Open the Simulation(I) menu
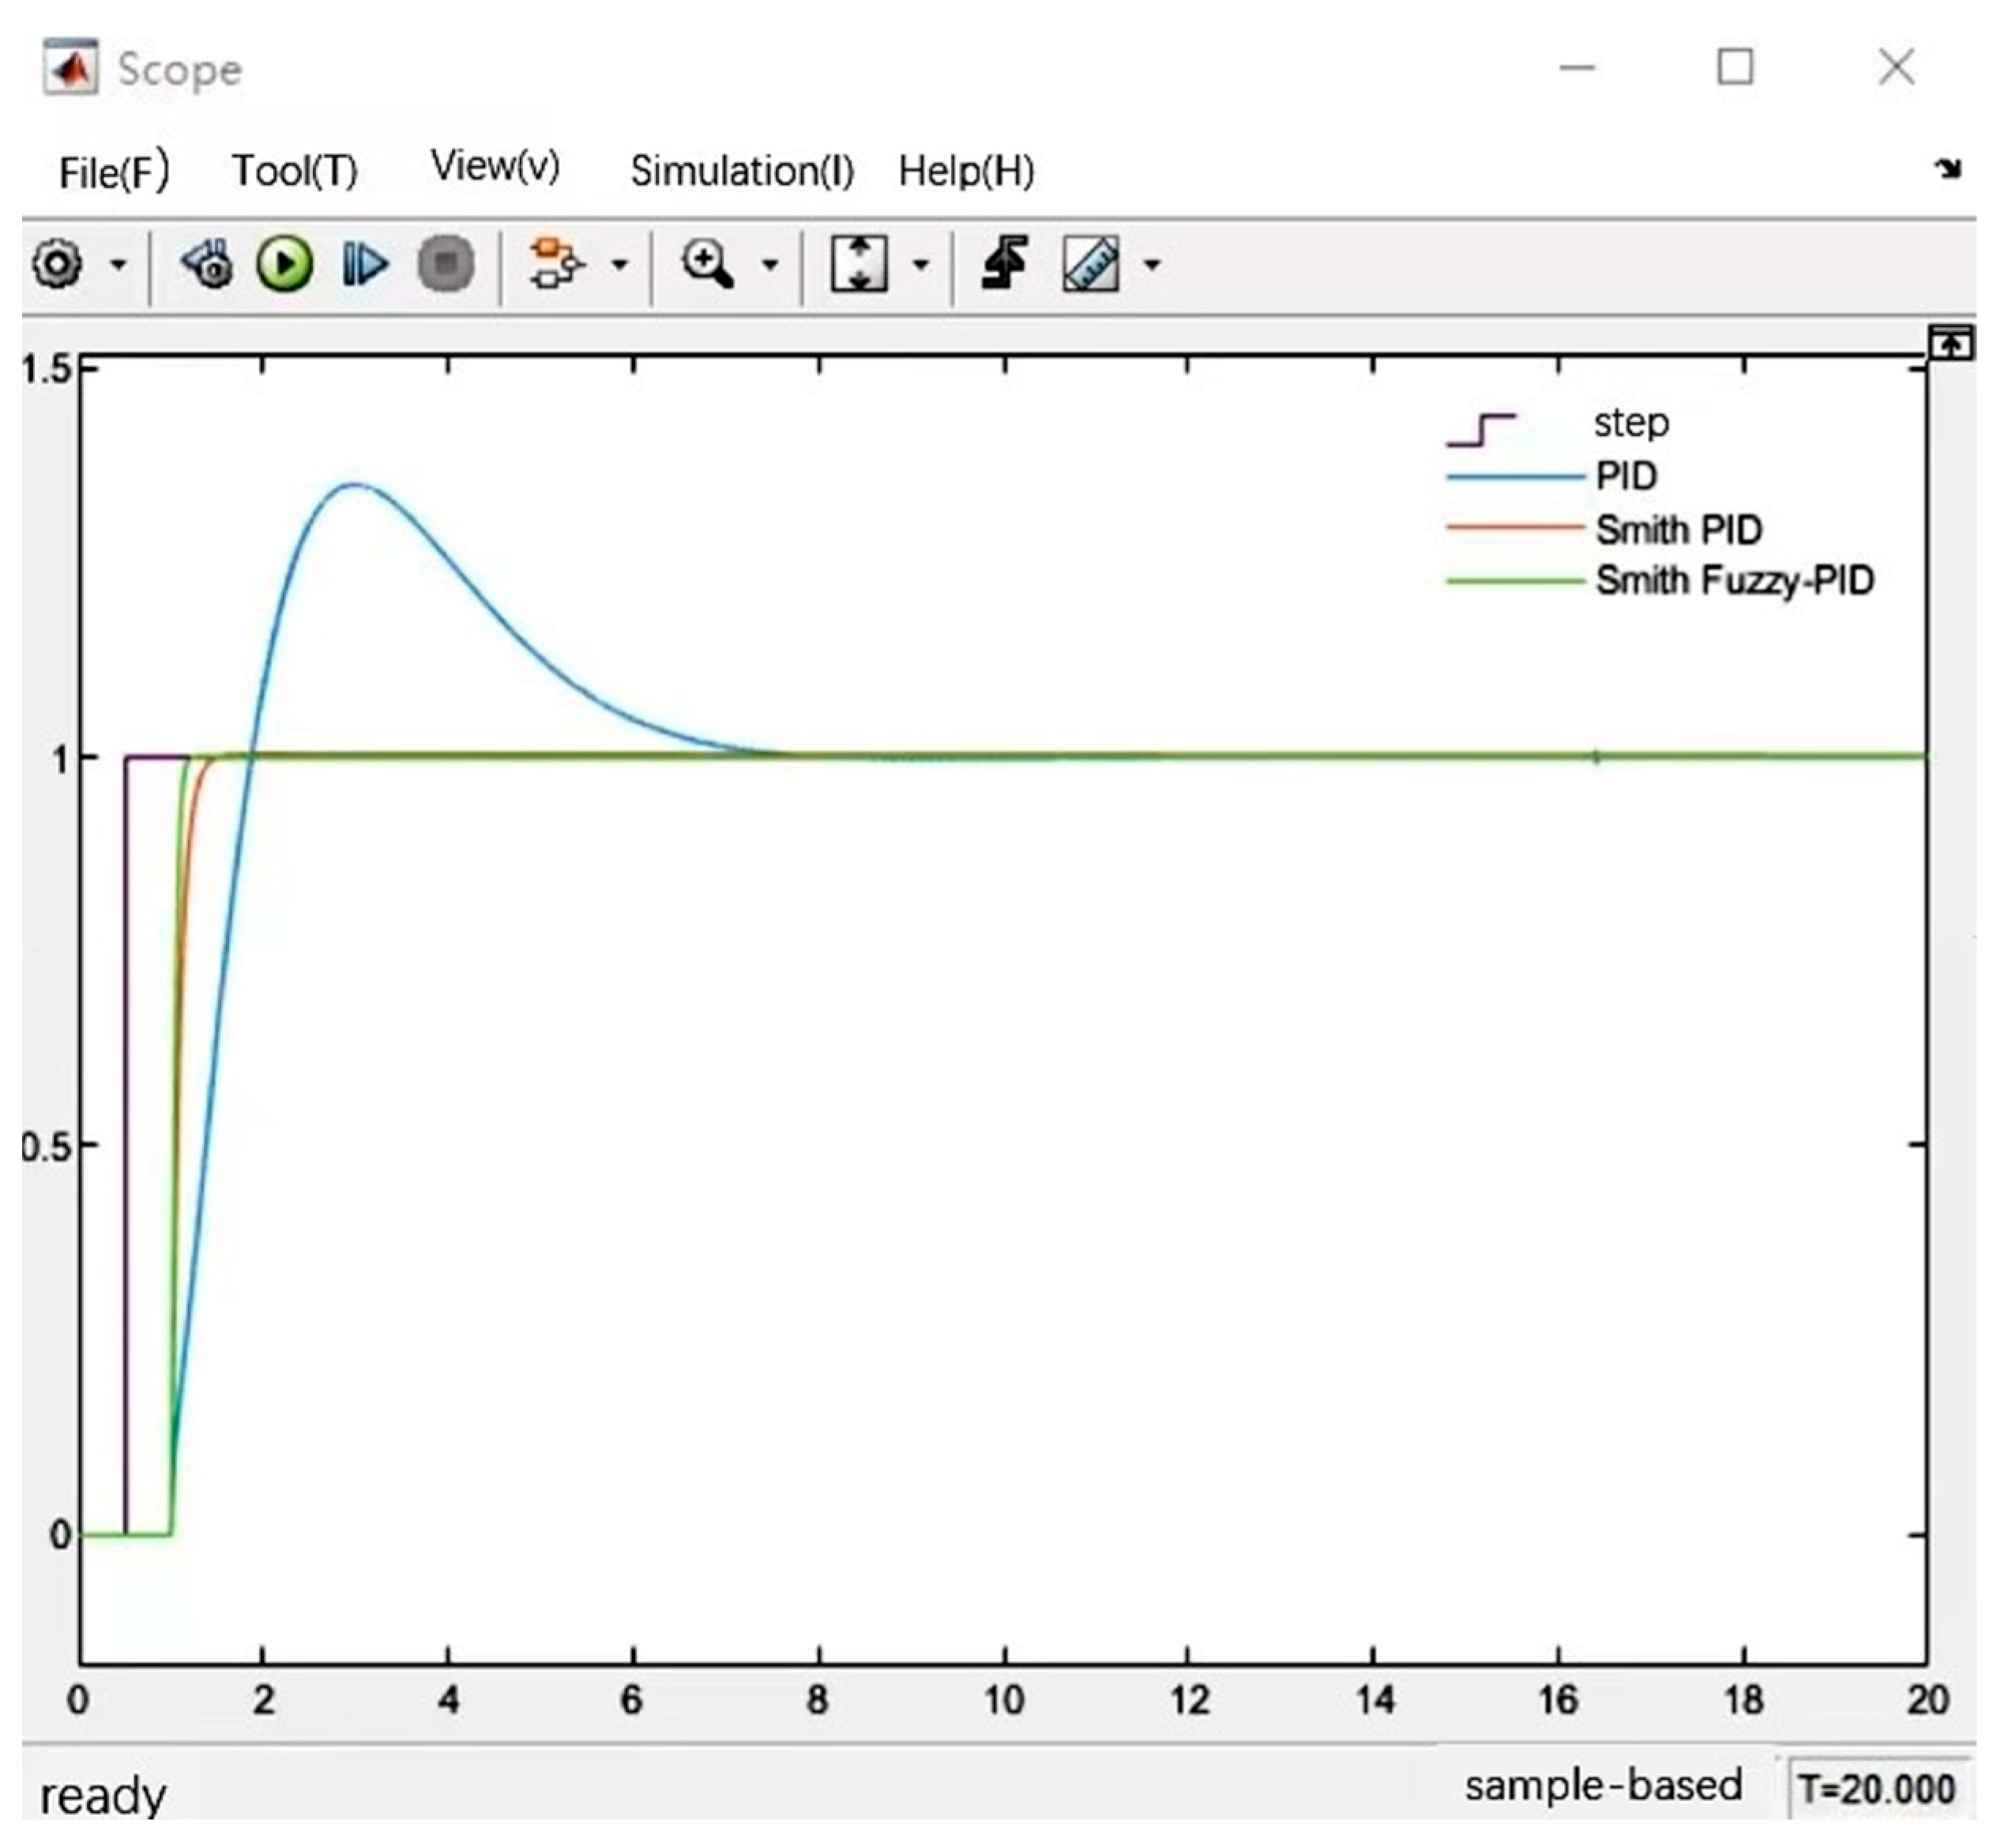1997x1848 pixels. coord(741,172)
